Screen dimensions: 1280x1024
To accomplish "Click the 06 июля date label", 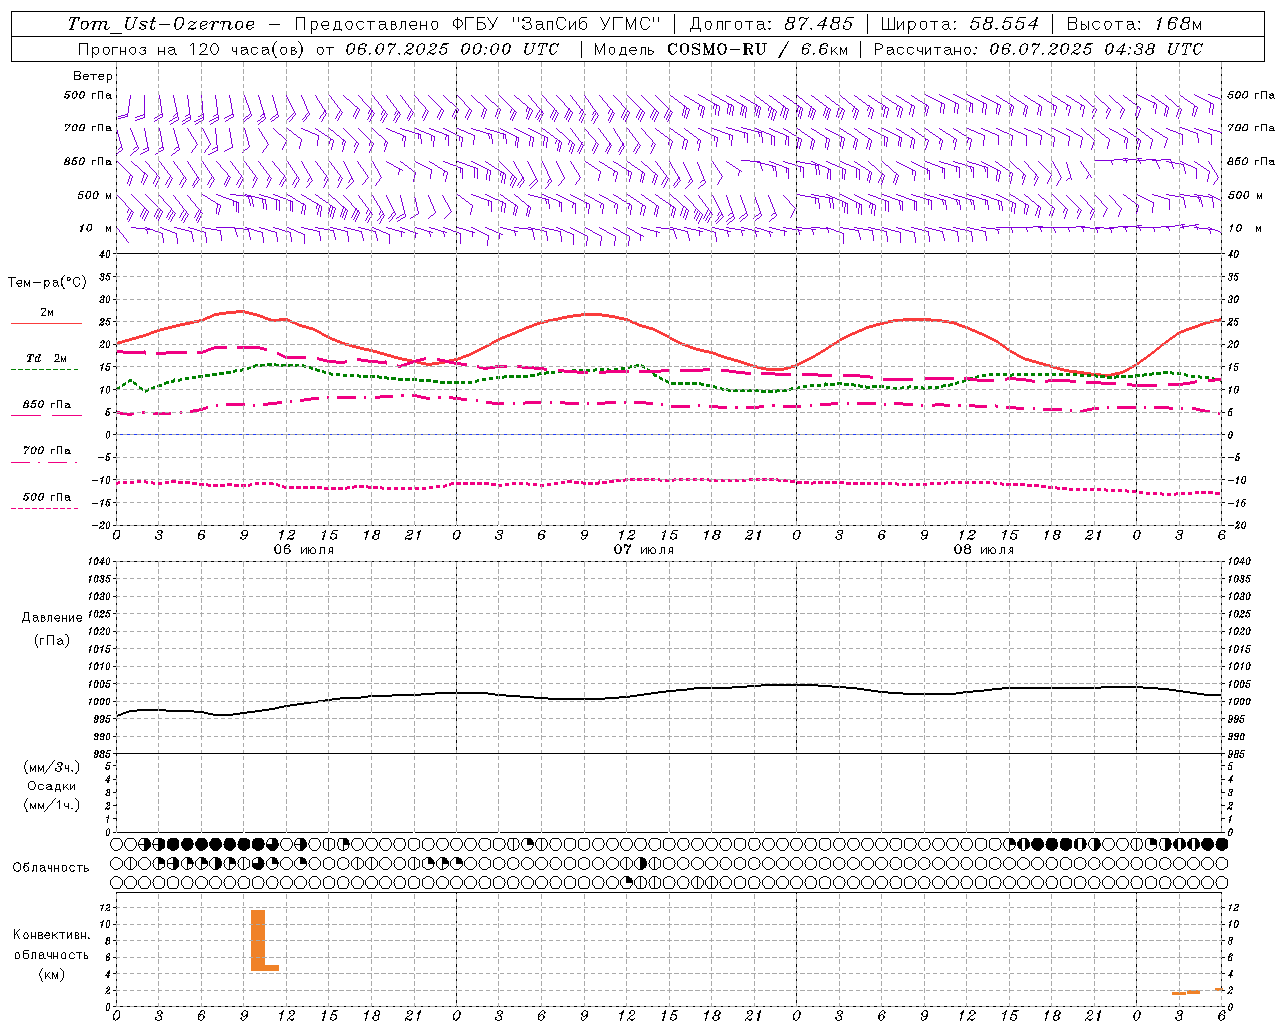I will (x=304, y=550).
